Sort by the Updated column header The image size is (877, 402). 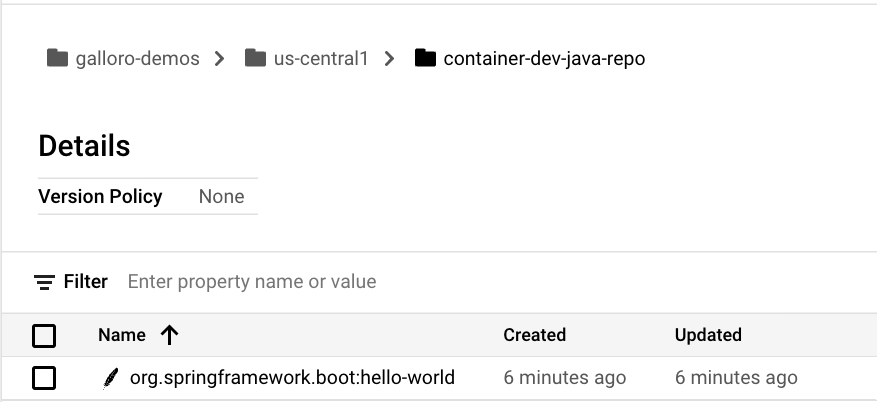pos(708,335)
